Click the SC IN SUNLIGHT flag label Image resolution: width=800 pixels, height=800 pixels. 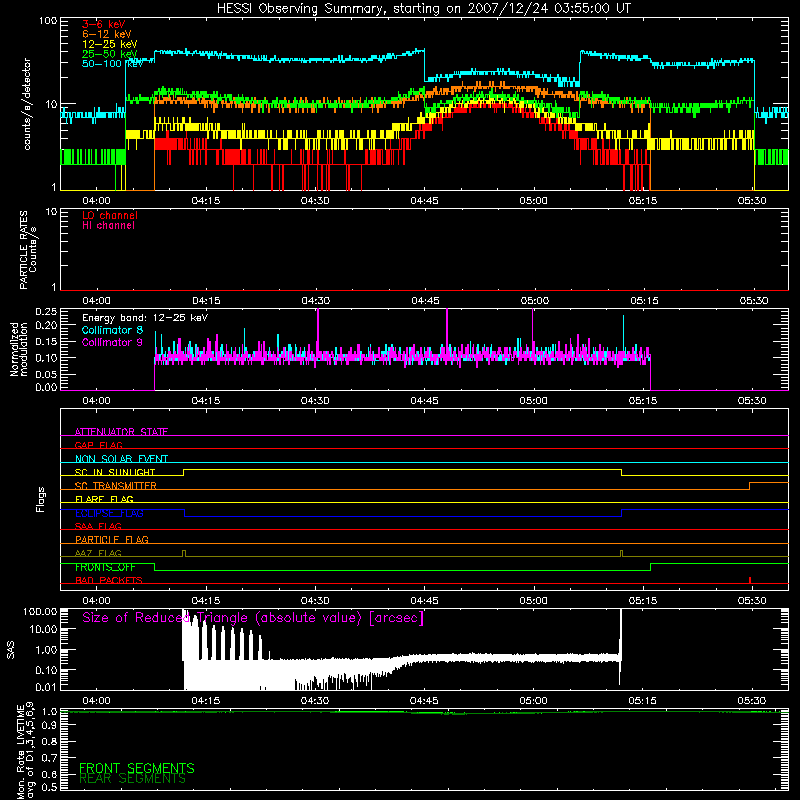tap(115, 472)
